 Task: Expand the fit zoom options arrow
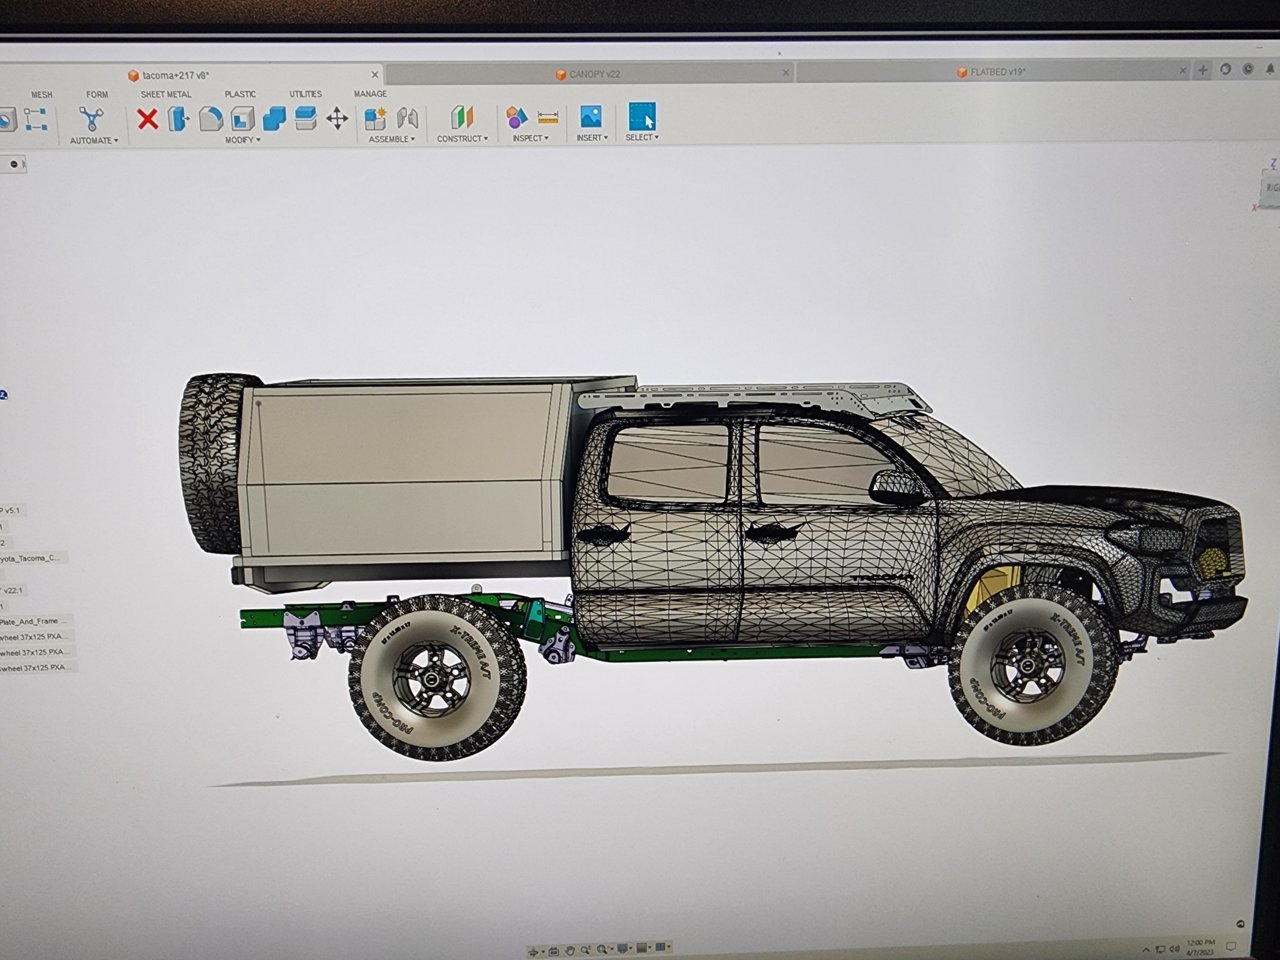(x=612, y=949)
